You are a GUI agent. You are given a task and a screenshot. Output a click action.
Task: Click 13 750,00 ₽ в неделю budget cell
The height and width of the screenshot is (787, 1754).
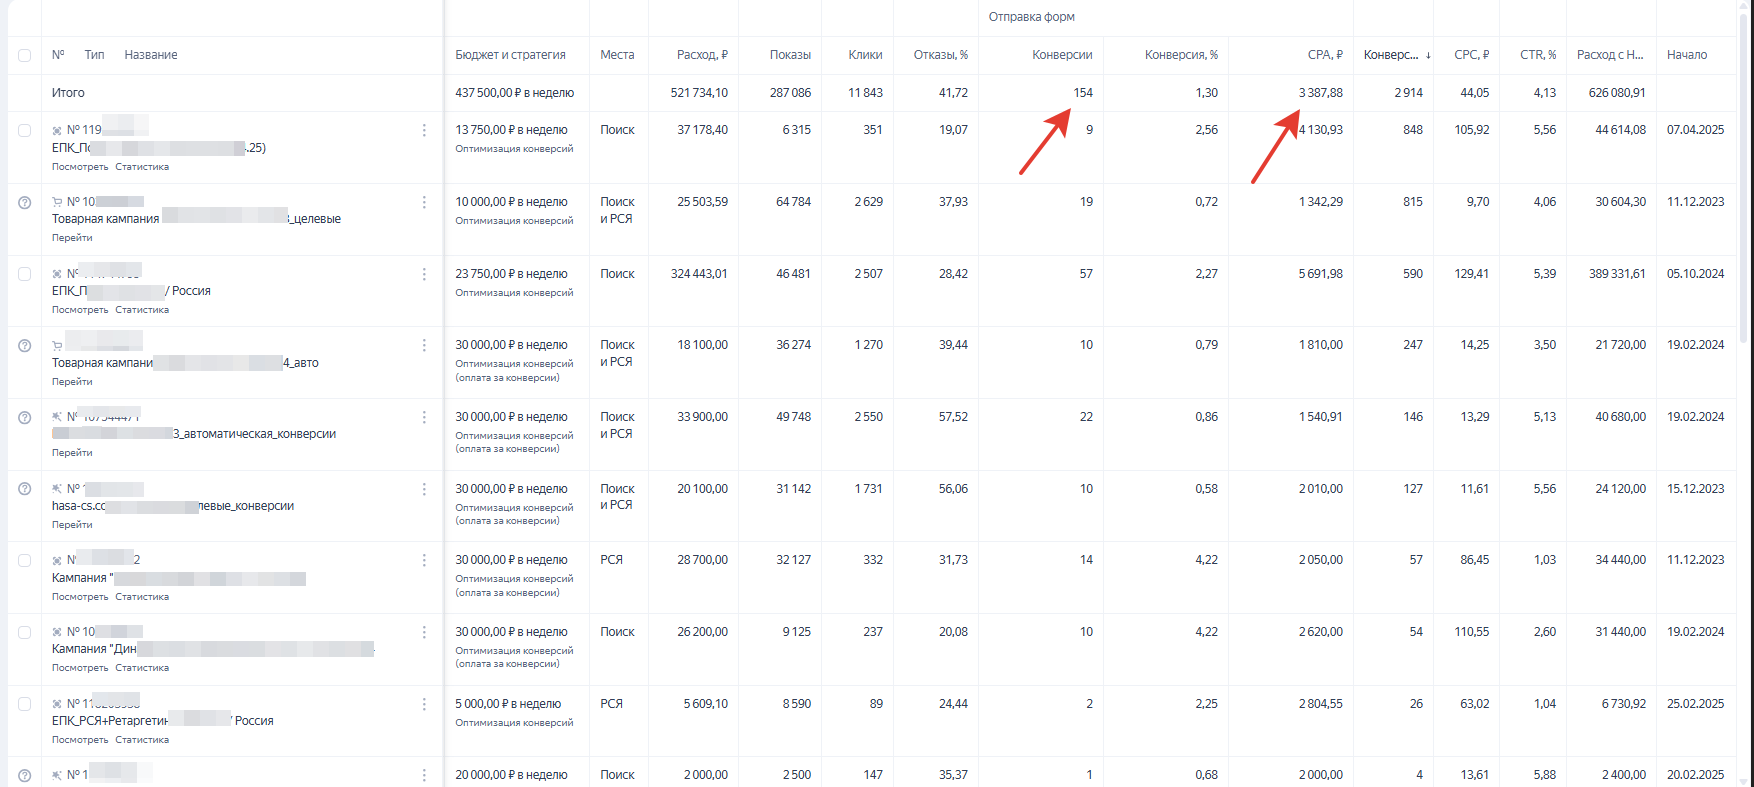point(511,130)
